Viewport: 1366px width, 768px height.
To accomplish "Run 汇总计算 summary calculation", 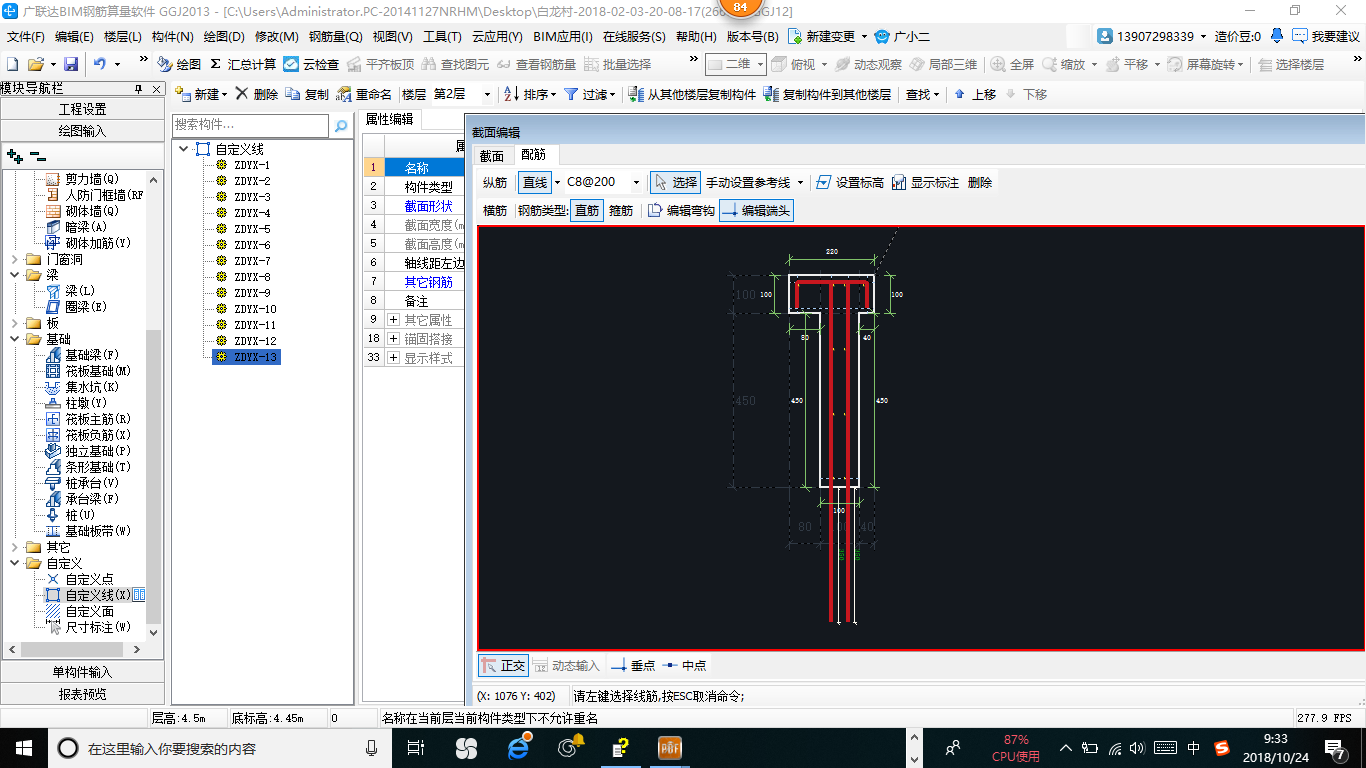I will point(242,64).
